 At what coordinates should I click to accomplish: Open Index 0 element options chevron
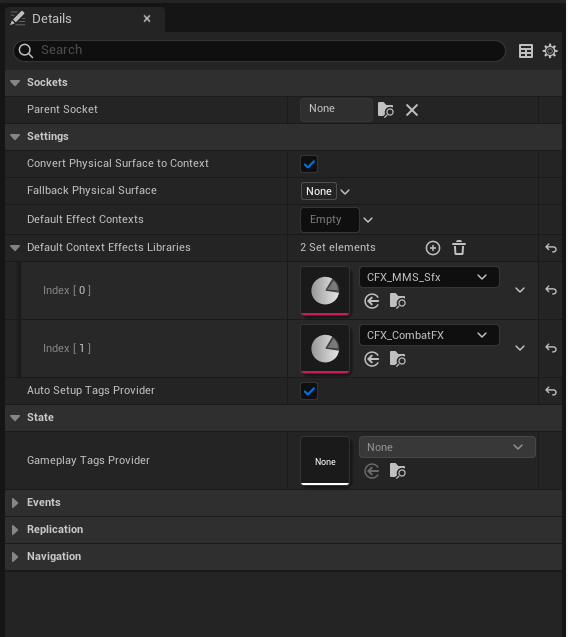click(x=520, y=290)
